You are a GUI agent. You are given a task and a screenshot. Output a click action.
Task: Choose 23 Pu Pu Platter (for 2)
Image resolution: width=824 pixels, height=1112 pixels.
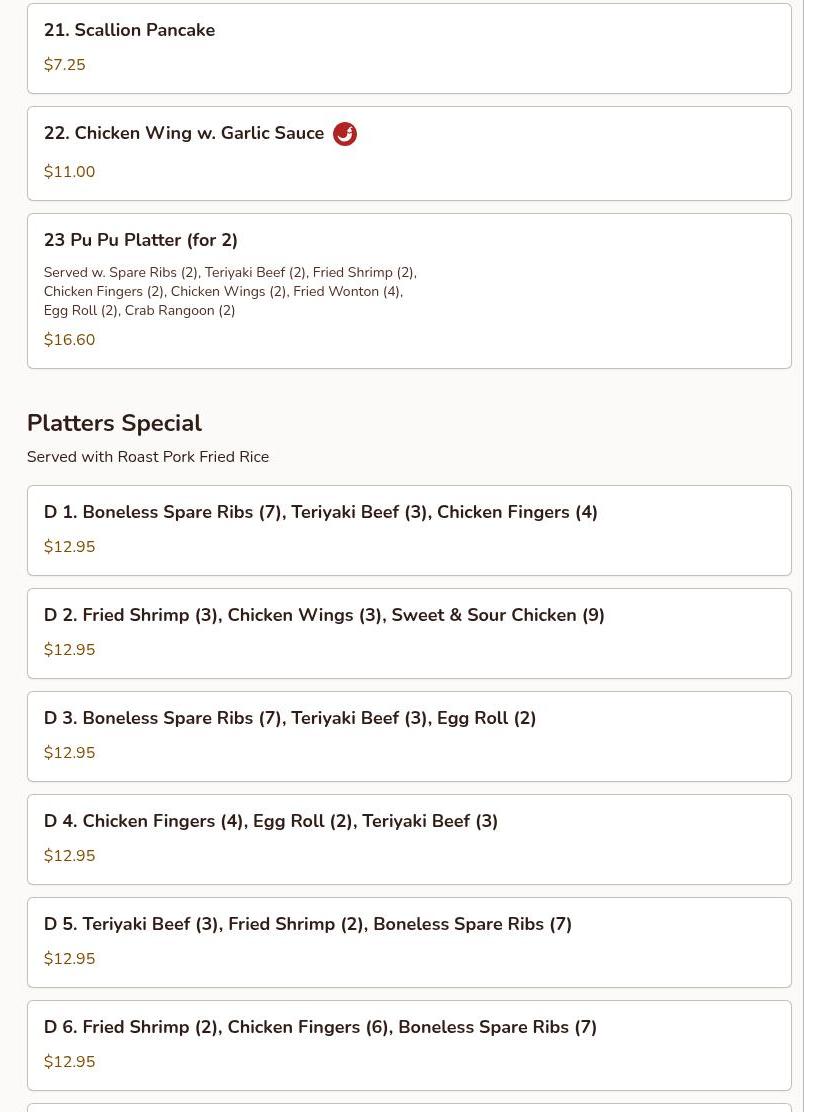141,240
